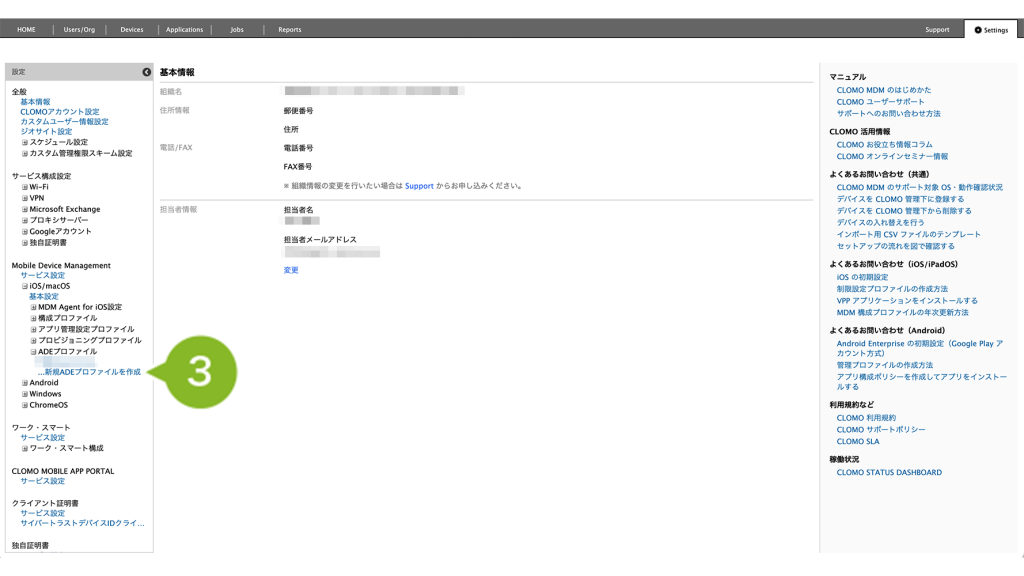Image resolution: width=1024 pixels, height=576 pixels.
Task: Expand the カスタム管理権限スキーム設定 node
Action: 25,153
